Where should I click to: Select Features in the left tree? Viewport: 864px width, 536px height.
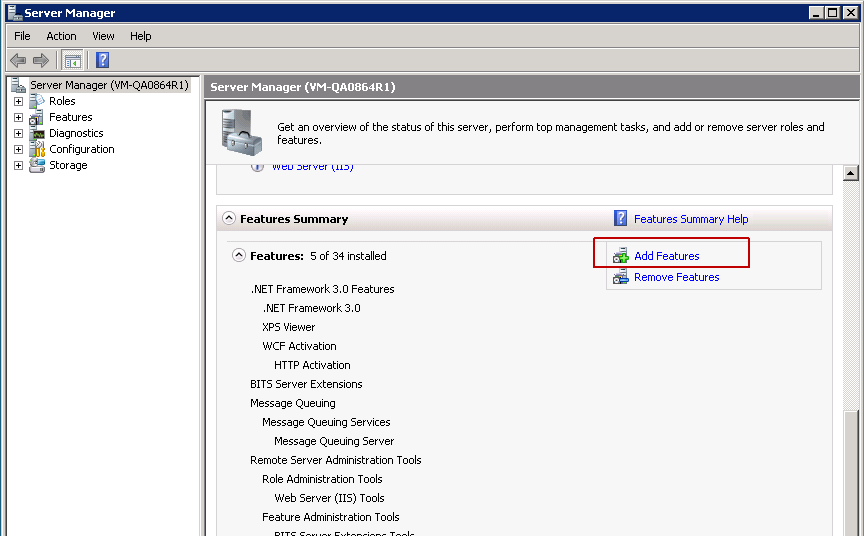70,117
